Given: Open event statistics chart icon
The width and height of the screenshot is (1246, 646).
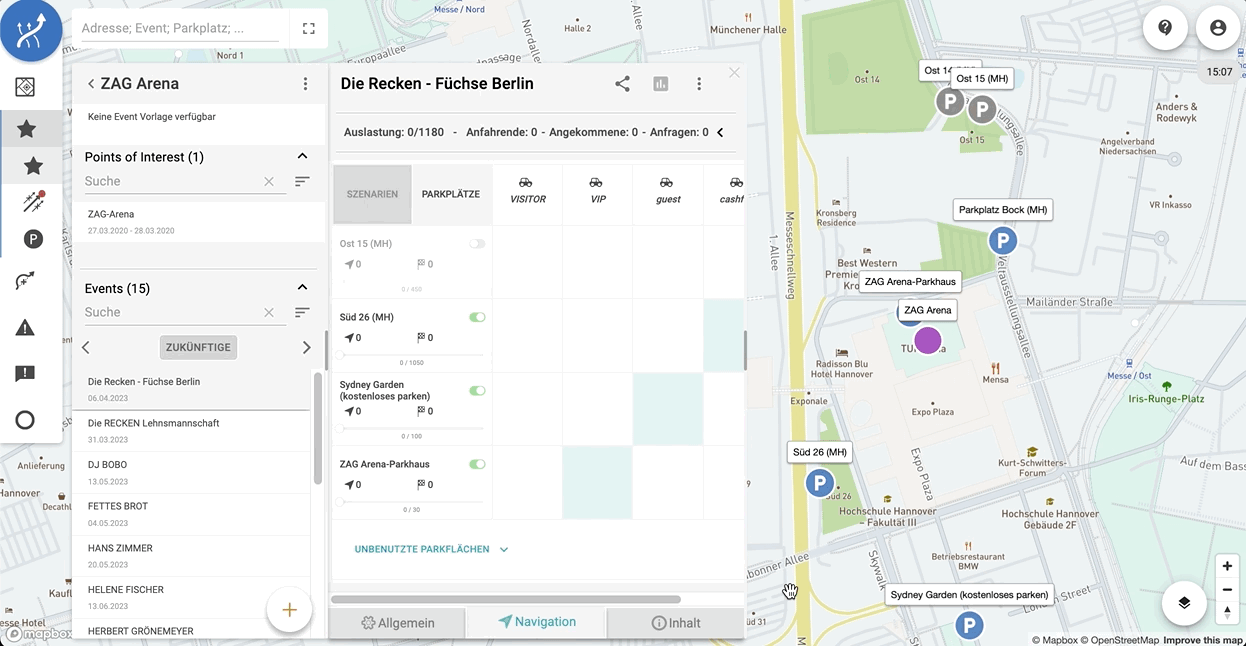Looking at the screenshot, I should [x=661, y=84].
